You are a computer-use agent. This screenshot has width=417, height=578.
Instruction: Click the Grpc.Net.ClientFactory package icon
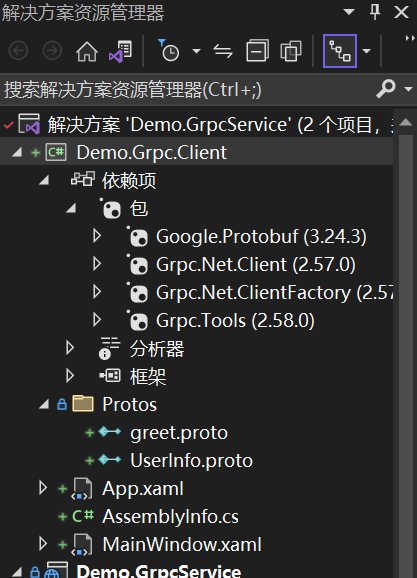coord(138,293)
